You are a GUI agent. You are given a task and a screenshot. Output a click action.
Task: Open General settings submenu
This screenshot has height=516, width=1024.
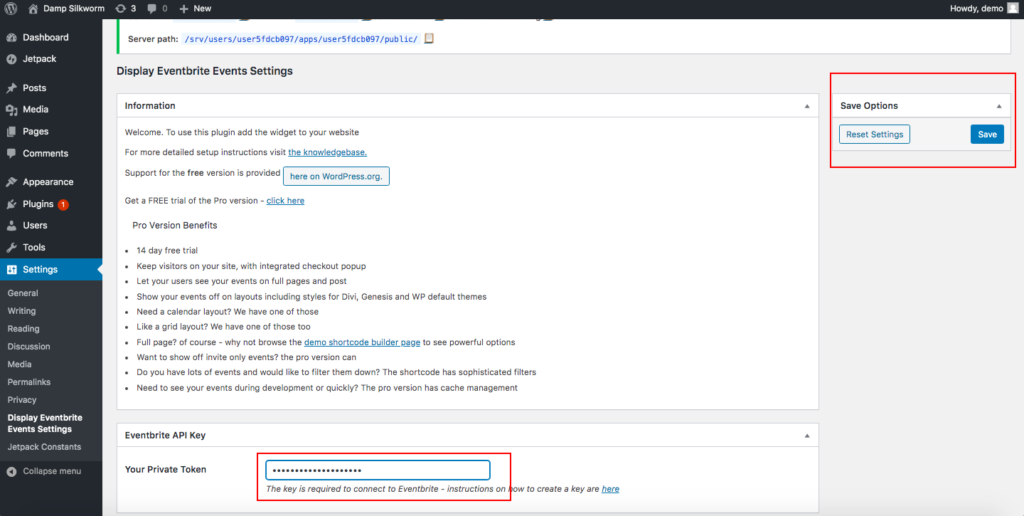coord(23,293)
